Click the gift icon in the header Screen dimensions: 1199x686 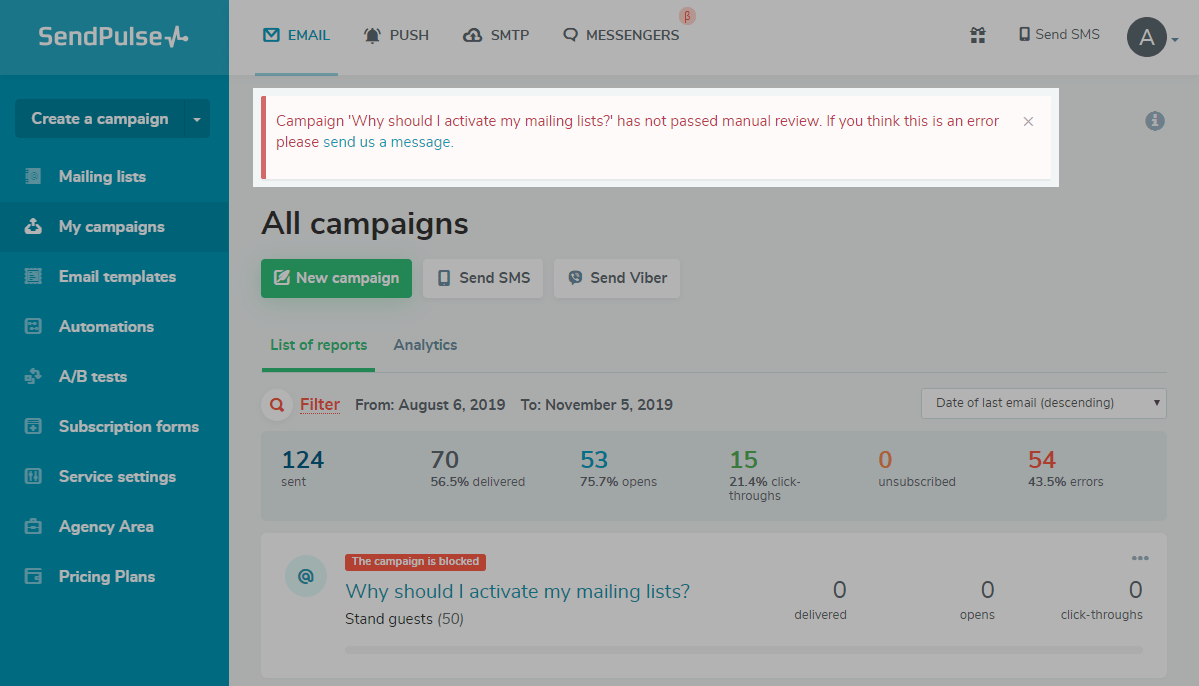point(978,35)
